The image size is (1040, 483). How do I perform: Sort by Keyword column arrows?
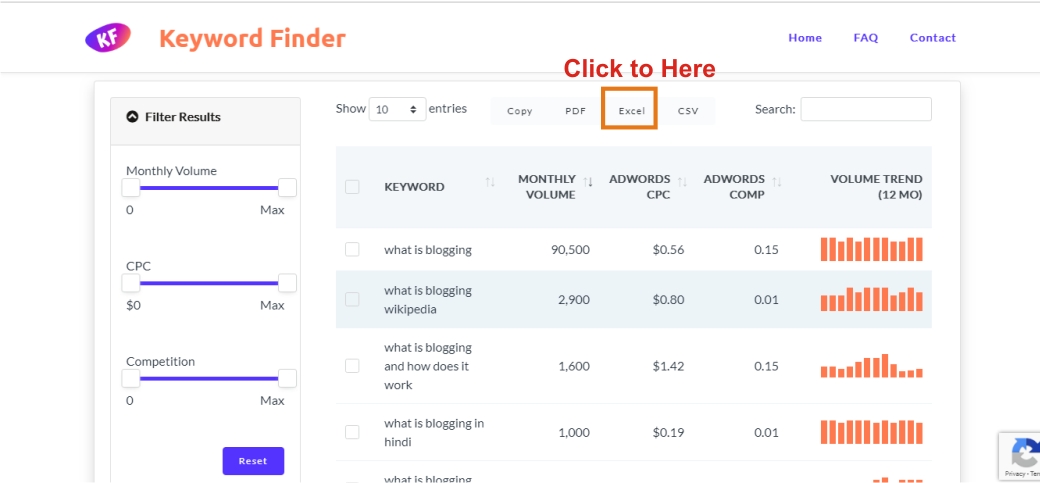click(x=490, y=182)
